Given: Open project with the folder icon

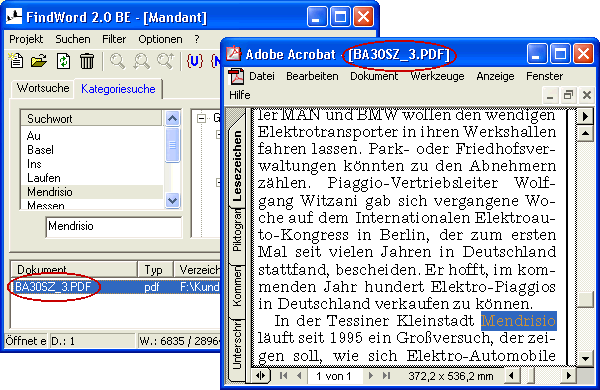Looking at the screenshot, I should tap(39, 61).
